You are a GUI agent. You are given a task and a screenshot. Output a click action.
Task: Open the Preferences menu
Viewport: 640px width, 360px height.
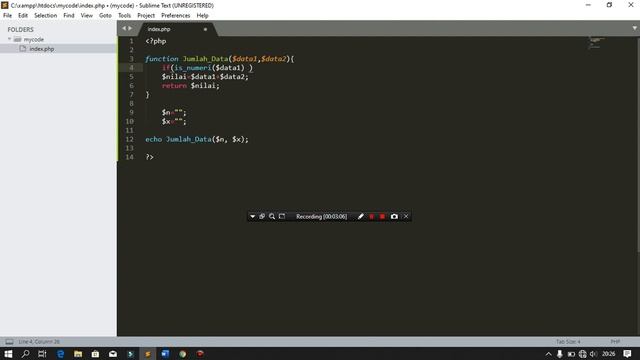(x=176, y=16)
